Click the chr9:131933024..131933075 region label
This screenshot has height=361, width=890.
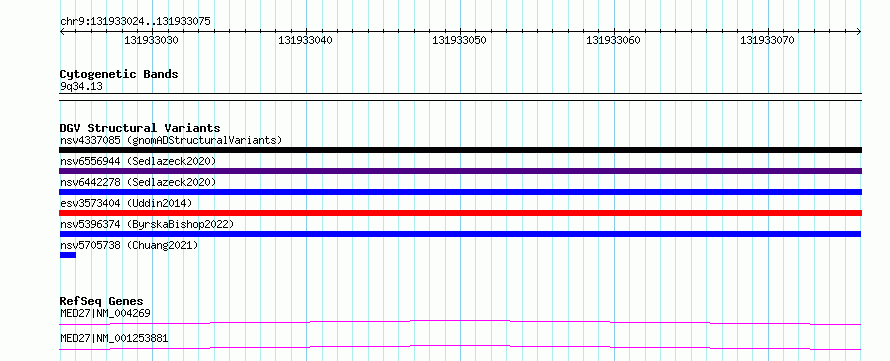(135, 21)
